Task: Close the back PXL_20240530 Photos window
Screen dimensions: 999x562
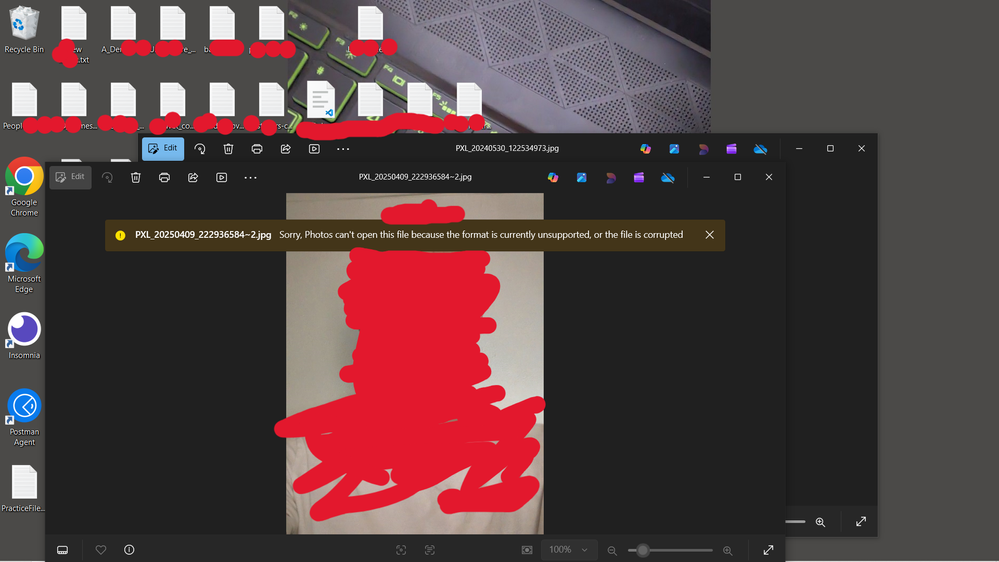Action: 861,148
